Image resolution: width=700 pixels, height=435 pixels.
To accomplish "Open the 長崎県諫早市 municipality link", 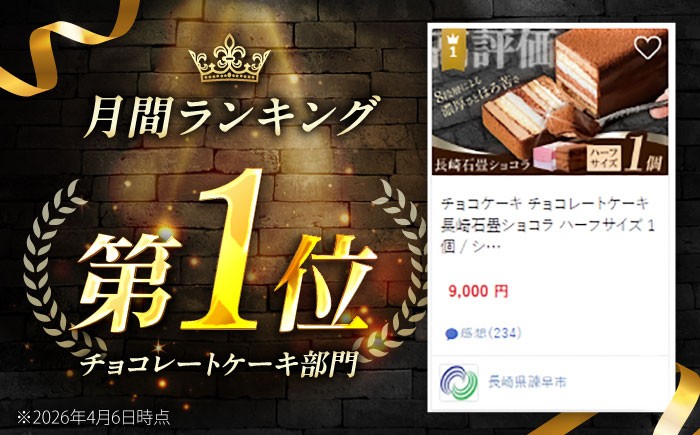I will point(527,382).
